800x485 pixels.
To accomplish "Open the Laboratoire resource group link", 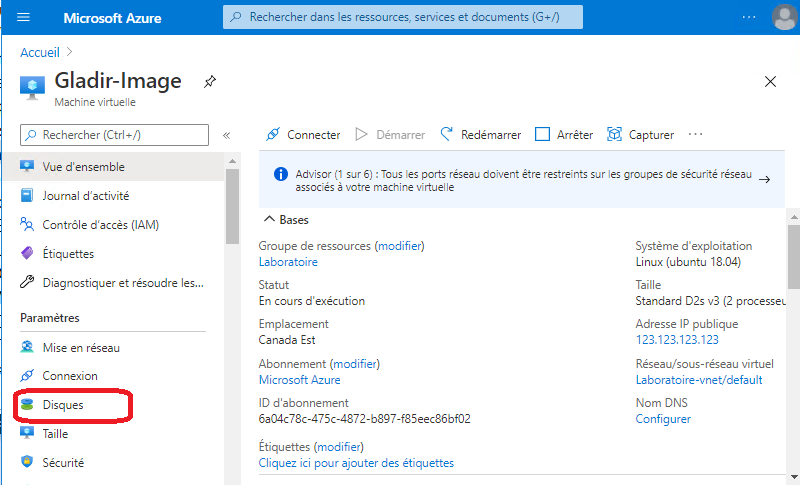I will click(x=288, y=262).
